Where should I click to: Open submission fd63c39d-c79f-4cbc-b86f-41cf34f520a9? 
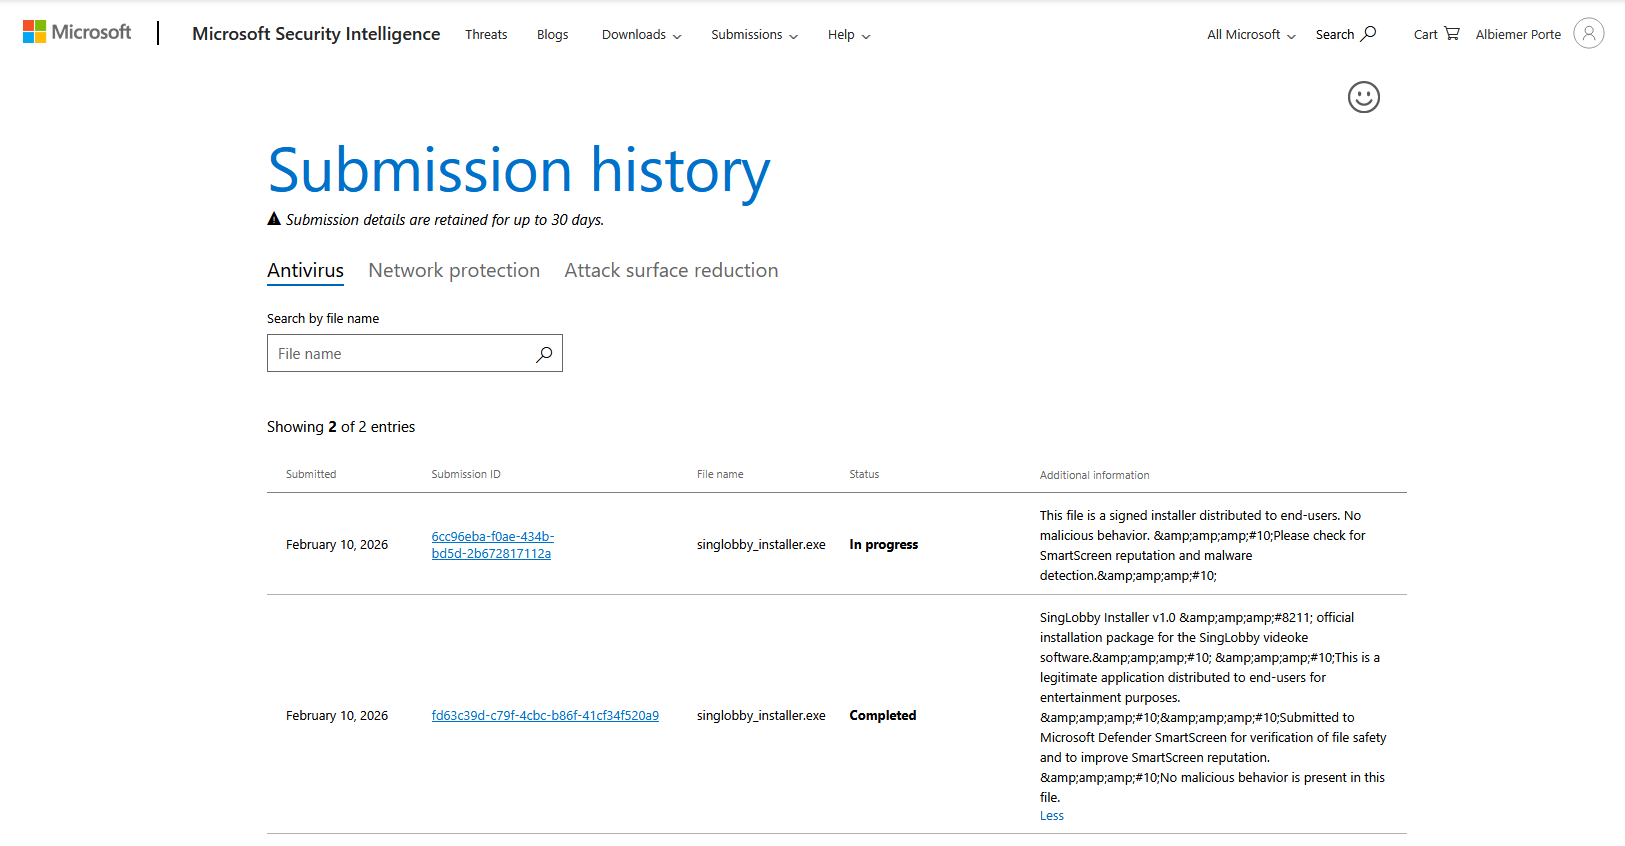[545, 716]
